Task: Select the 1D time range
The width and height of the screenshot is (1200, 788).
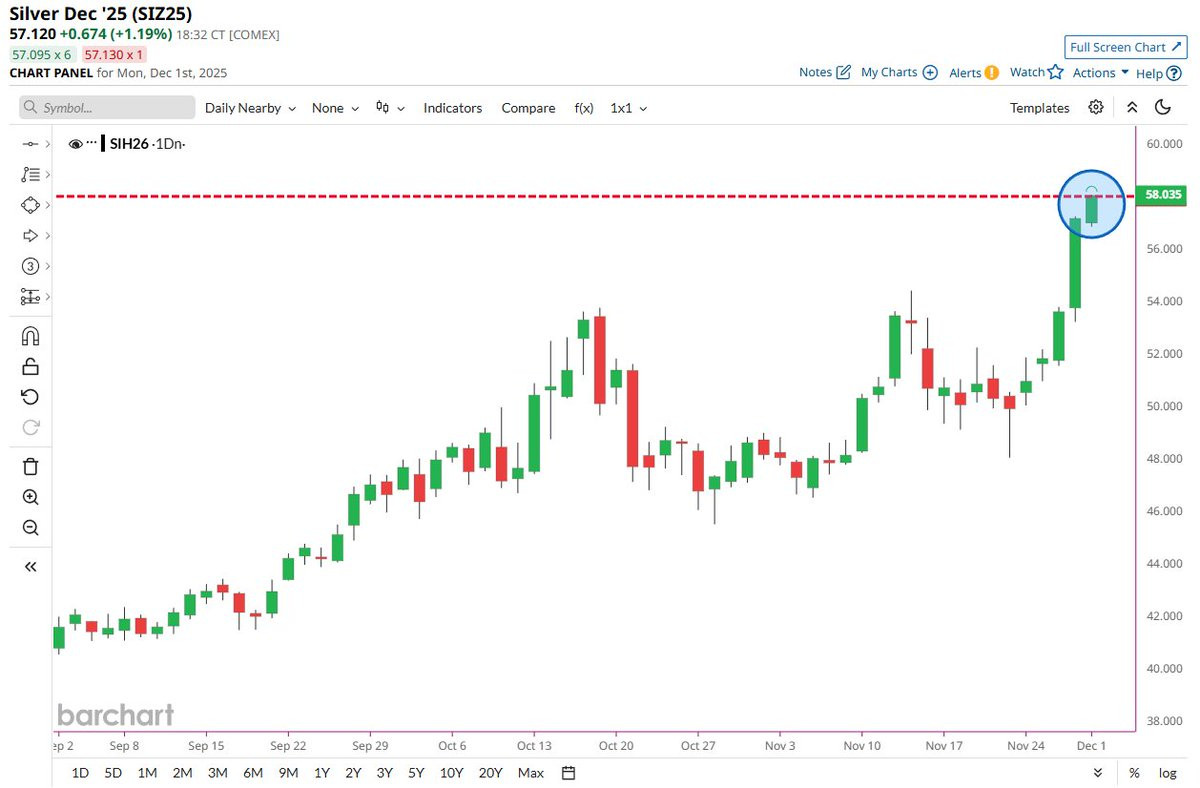Action: coord(80,772)
